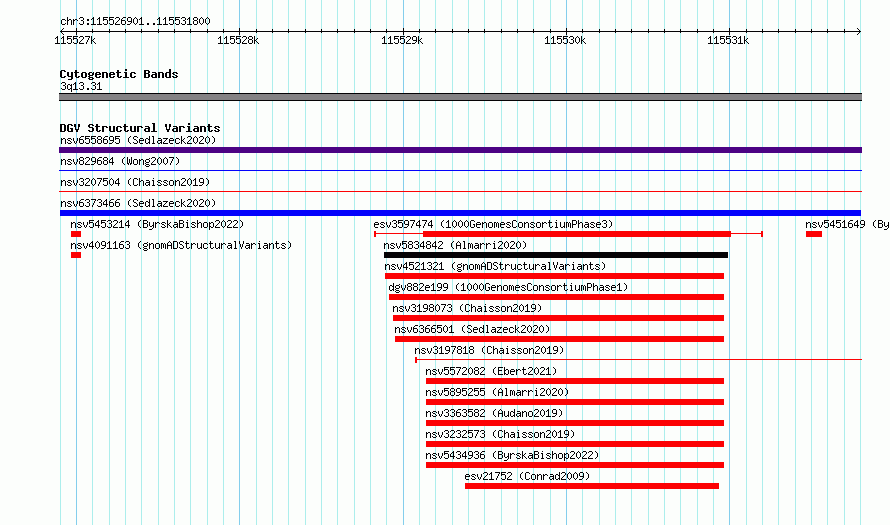Click nsv5453214 (ByrskaBishop2022) label
Viewport: 890px width, 525px height.
coord(157,224)
